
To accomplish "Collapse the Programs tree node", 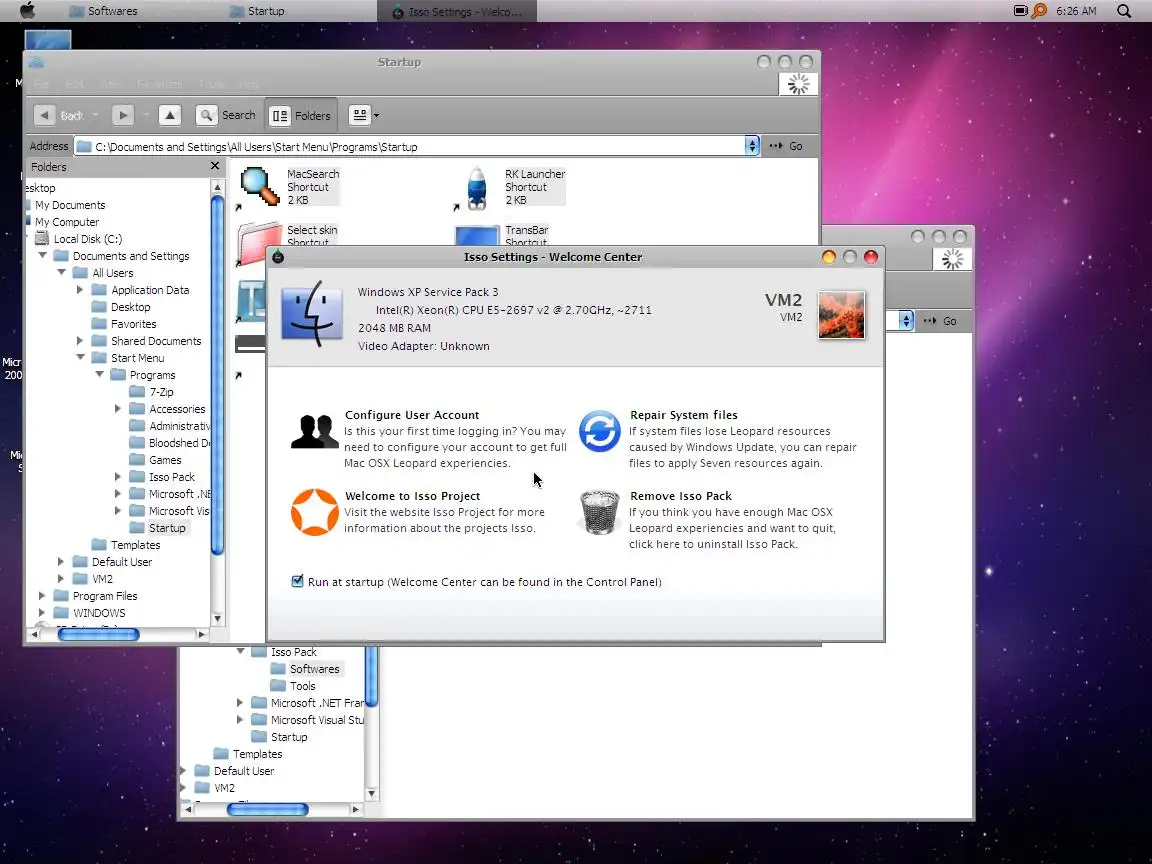I will point(100,374).
